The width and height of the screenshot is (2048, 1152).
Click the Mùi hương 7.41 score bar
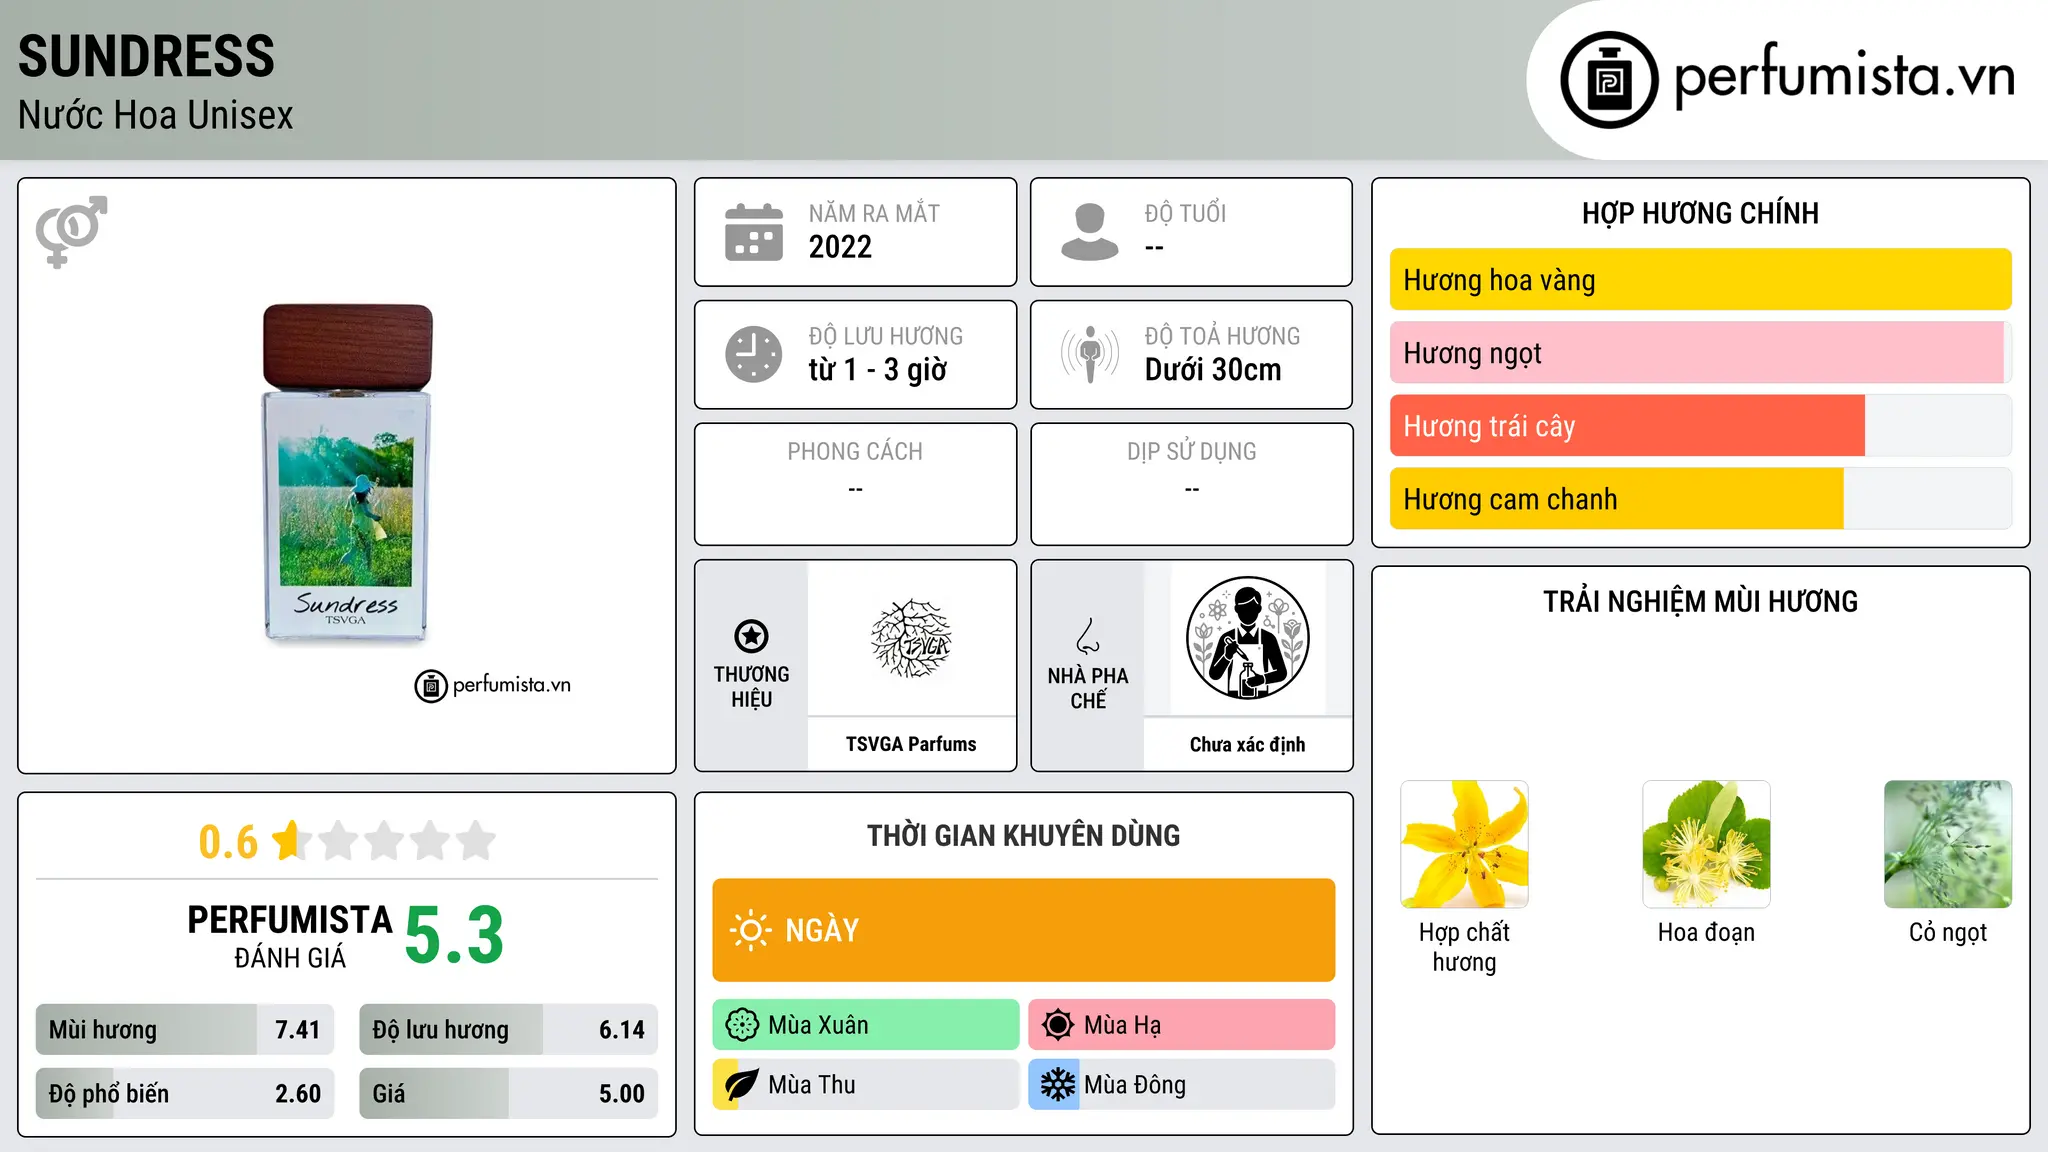(x=185, y=1030)
